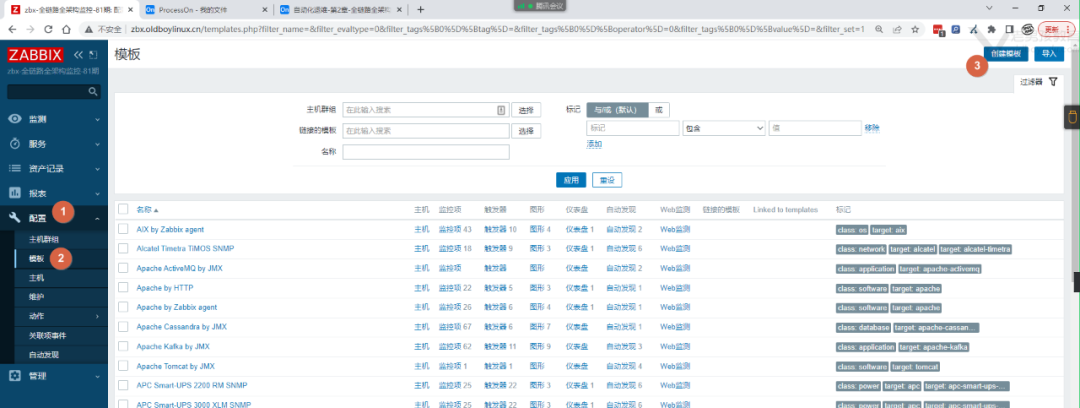Click the bar chart icon beside 报表
Screen dimensions: 1080x408
(15, 193)
